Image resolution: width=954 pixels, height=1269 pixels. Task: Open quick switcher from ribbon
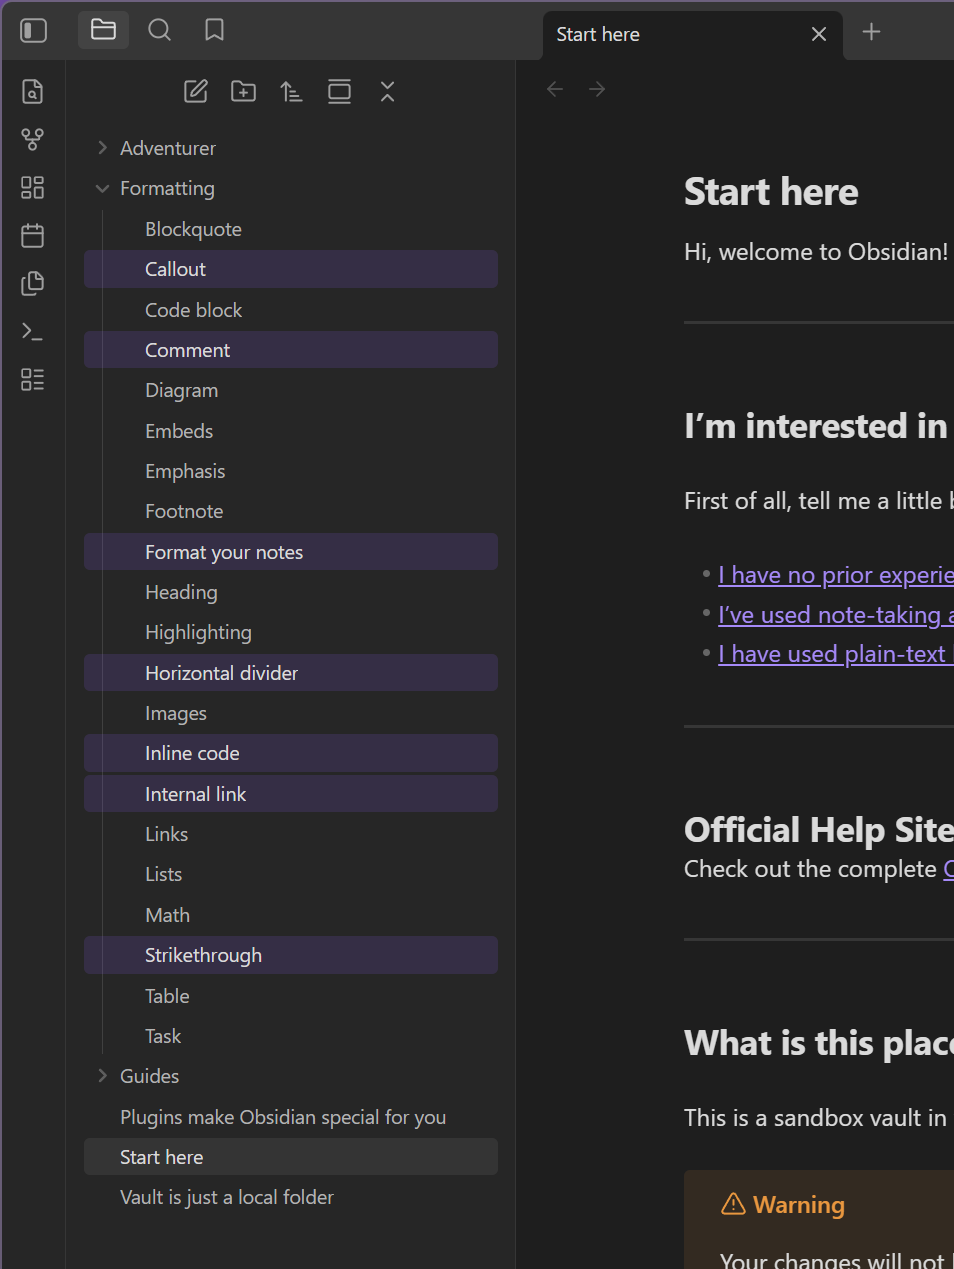pos(32,92)
